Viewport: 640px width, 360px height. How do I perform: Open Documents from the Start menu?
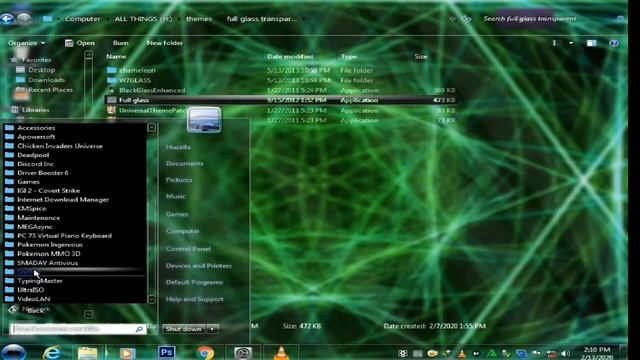coord(184,164)
